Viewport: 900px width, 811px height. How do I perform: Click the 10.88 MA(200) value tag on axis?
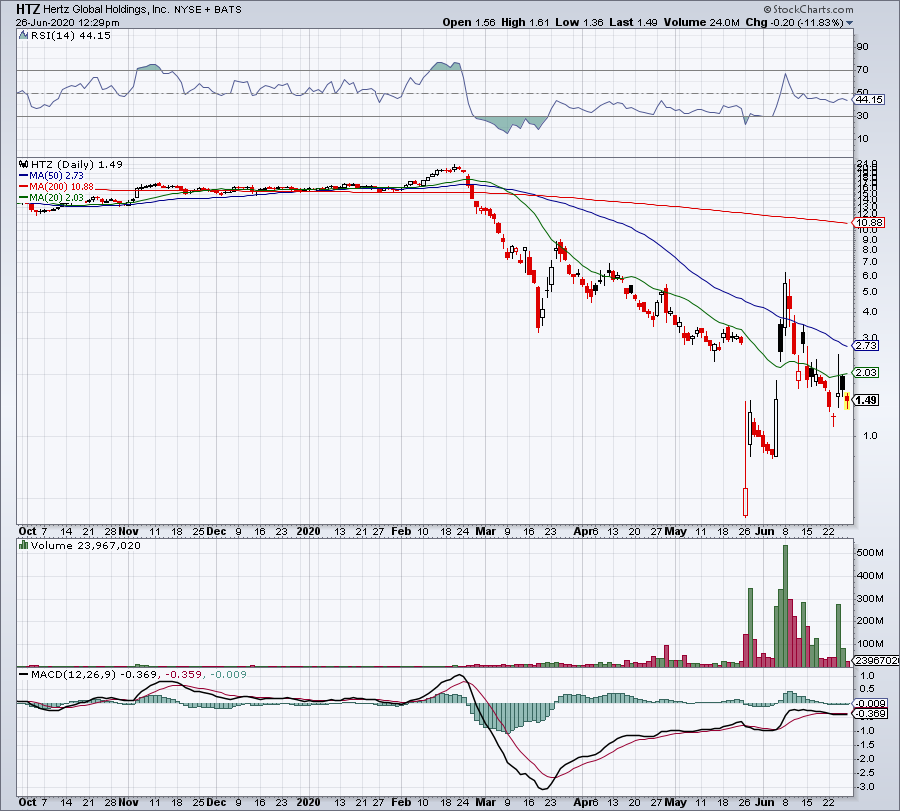(x=864, y=221)
